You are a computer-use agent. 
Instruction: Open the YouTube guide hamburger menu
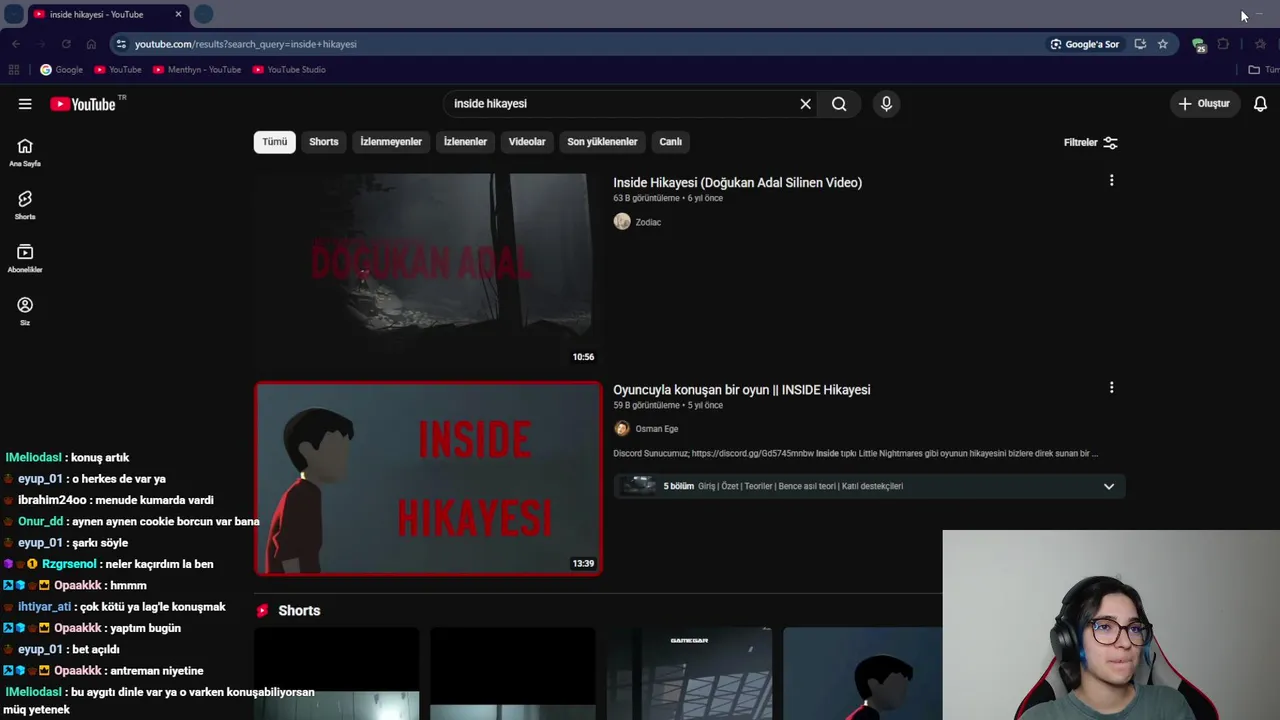point(25,104)
